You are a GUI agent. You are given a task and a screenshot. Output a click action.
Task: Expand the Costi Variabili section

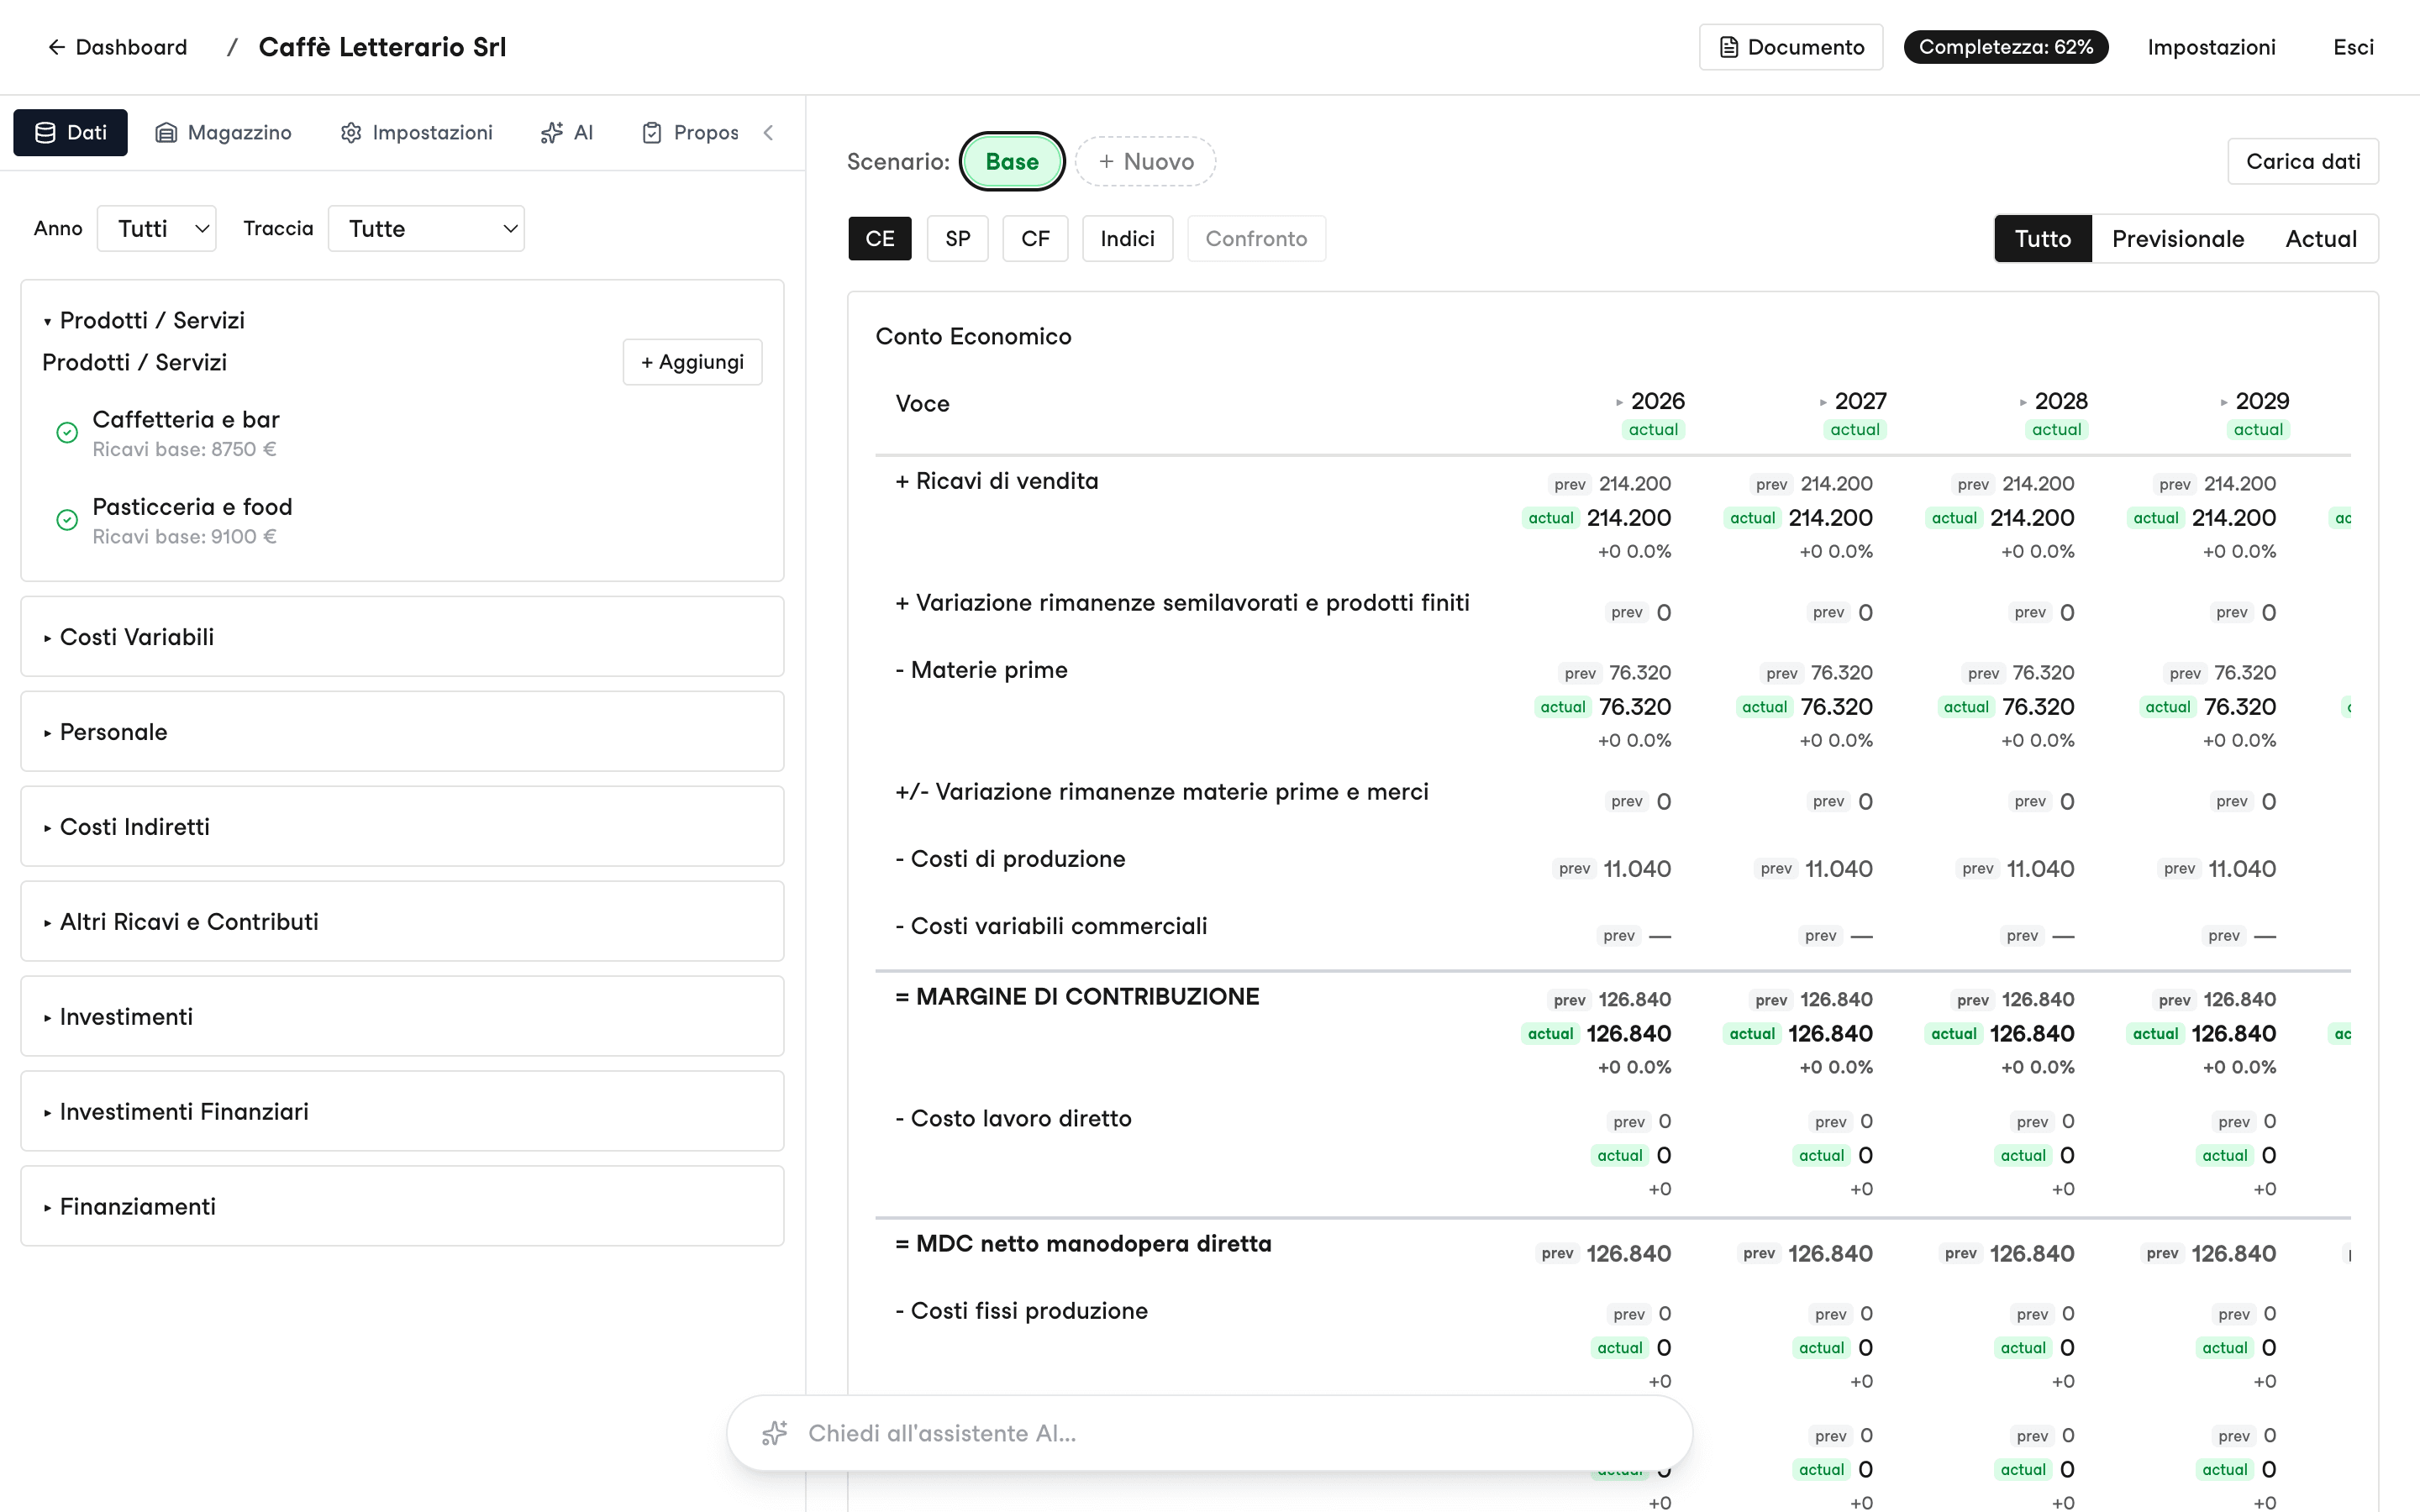pyautogui.click(x=402, y=636)
